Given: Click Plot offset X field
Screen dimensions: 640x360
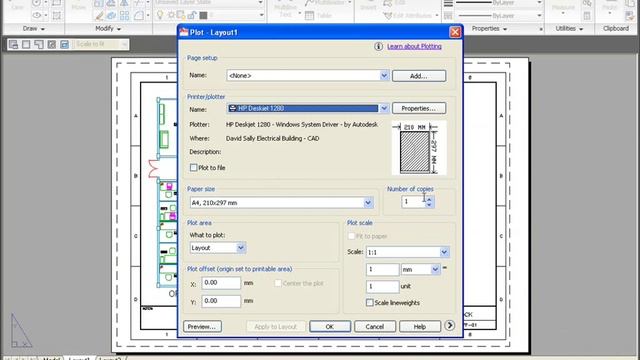Looking at the screenshot, I should coord(221,283).
